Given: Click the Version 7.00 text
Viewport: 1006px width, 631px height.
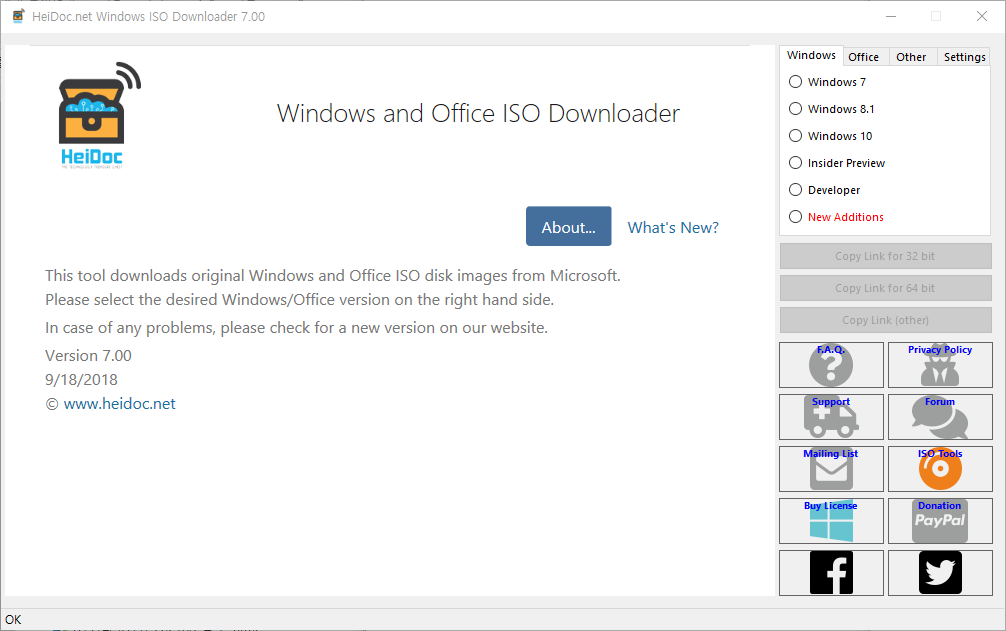Looking at the screenshot, I should tap(89, 356).
